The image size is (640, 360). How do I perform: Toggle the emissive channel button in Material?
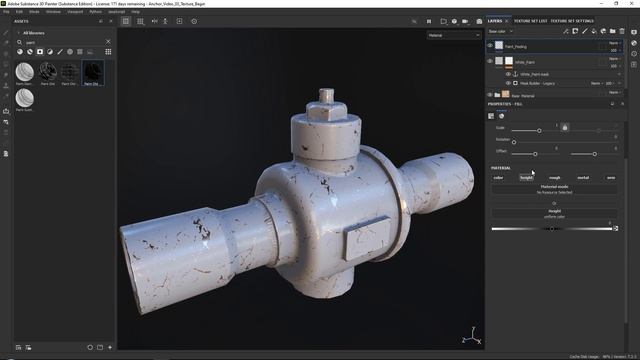point(611,178)
